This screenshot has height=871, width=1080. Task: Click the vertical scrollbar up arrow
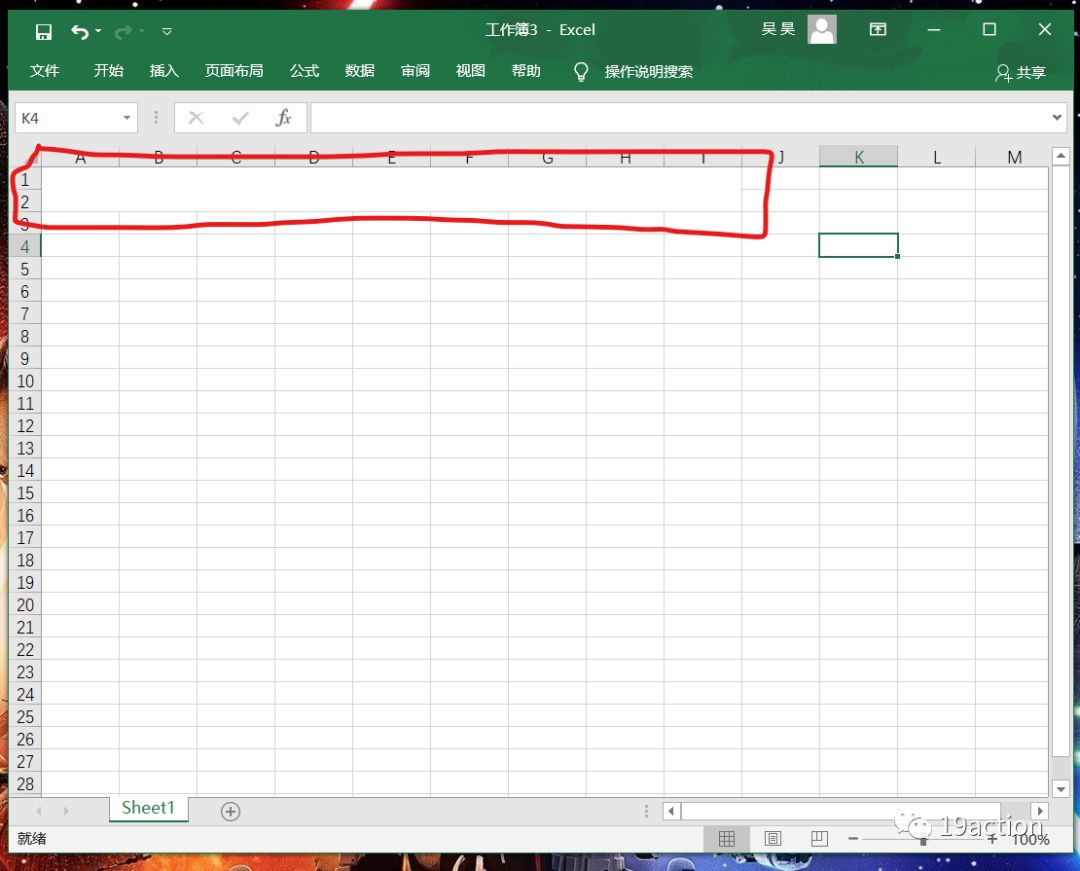[x=1061, y=156]
